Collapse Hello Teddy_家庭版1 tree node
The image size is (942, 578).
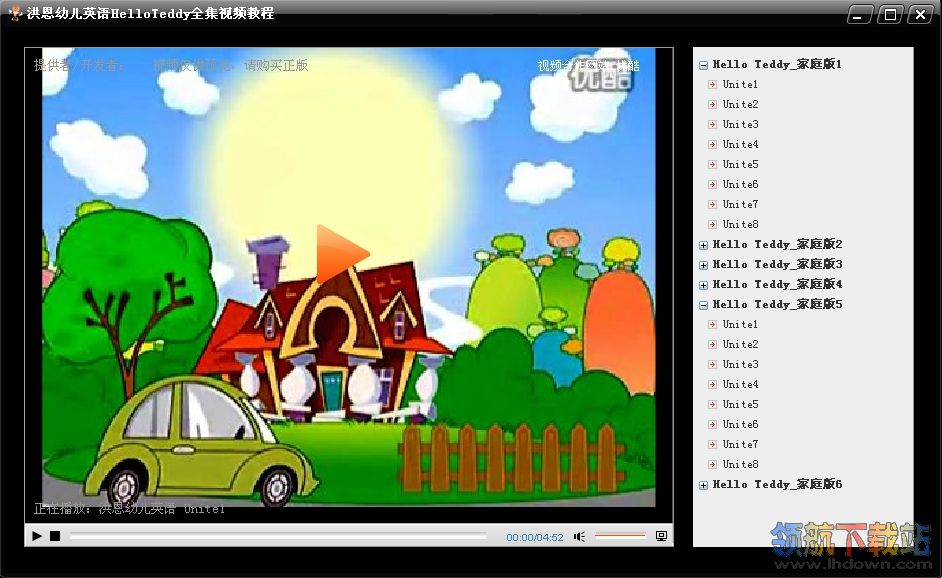point(703,65)
